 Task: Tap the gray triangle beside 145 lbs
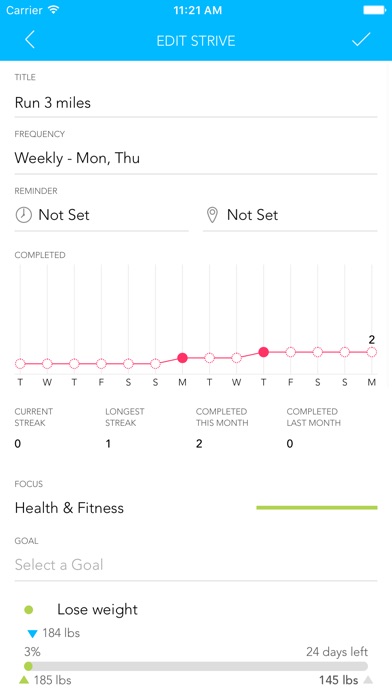tap(368, 680)
